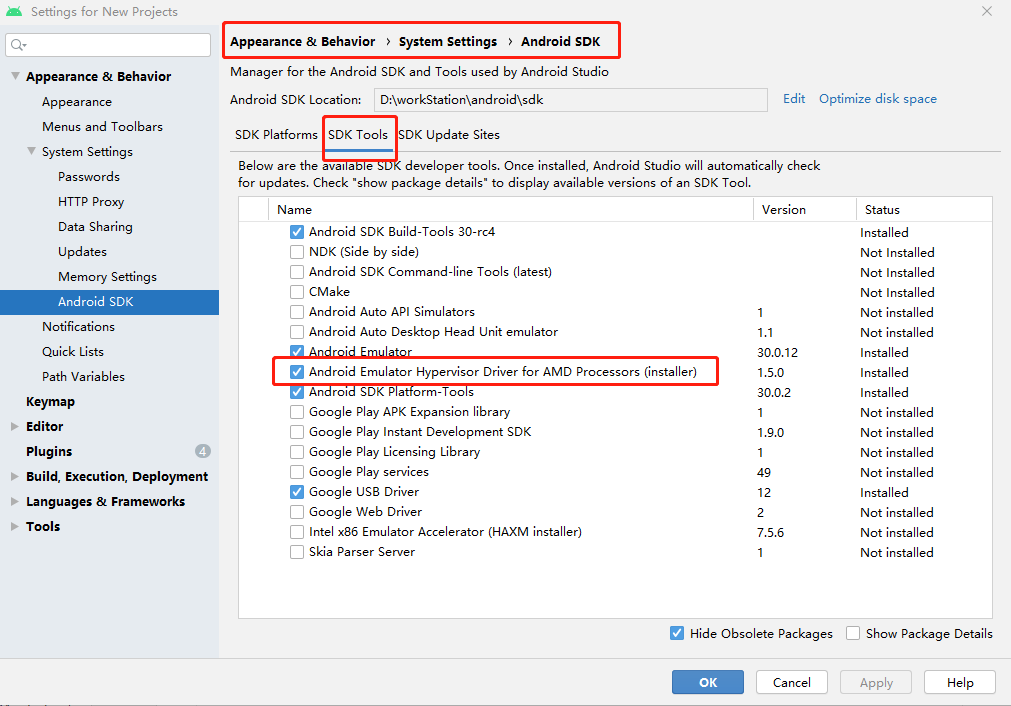Open Notifications settings
The height and width of the screenshot is (706, 1011).
click(x=79, y=327)
